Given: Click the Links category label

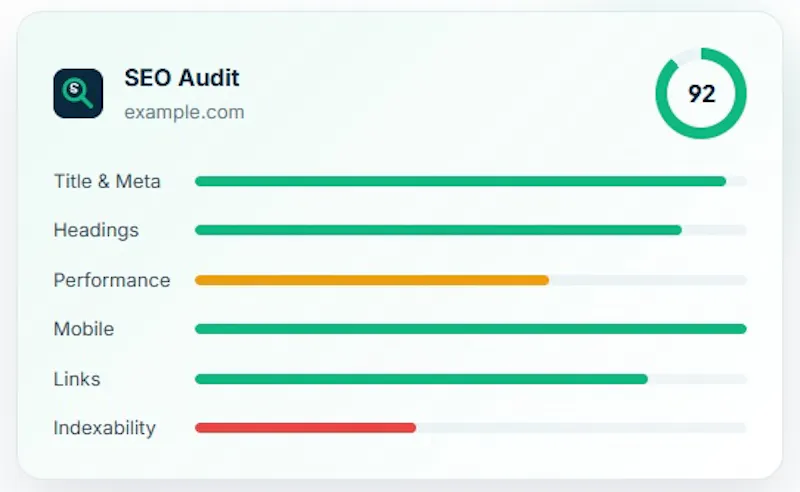Looking at the screenshot, I should [77, 379].
